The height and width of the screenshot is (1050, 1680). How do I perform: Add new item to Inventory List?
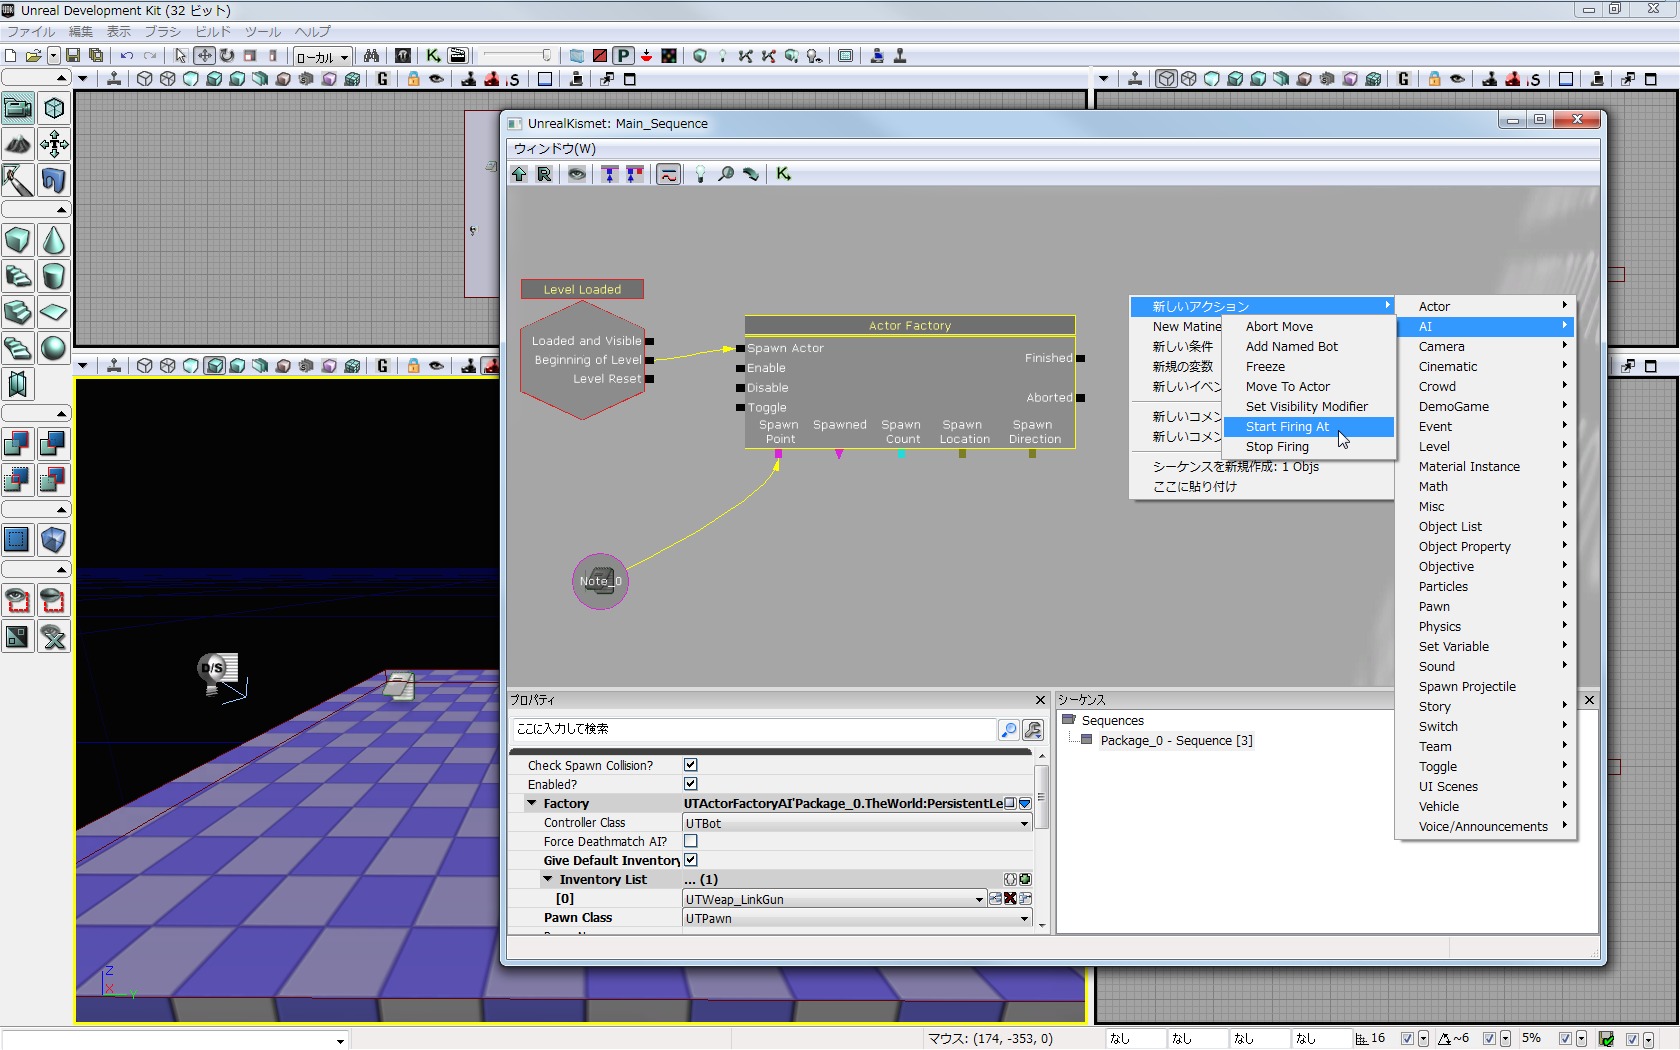(1024, 880)
